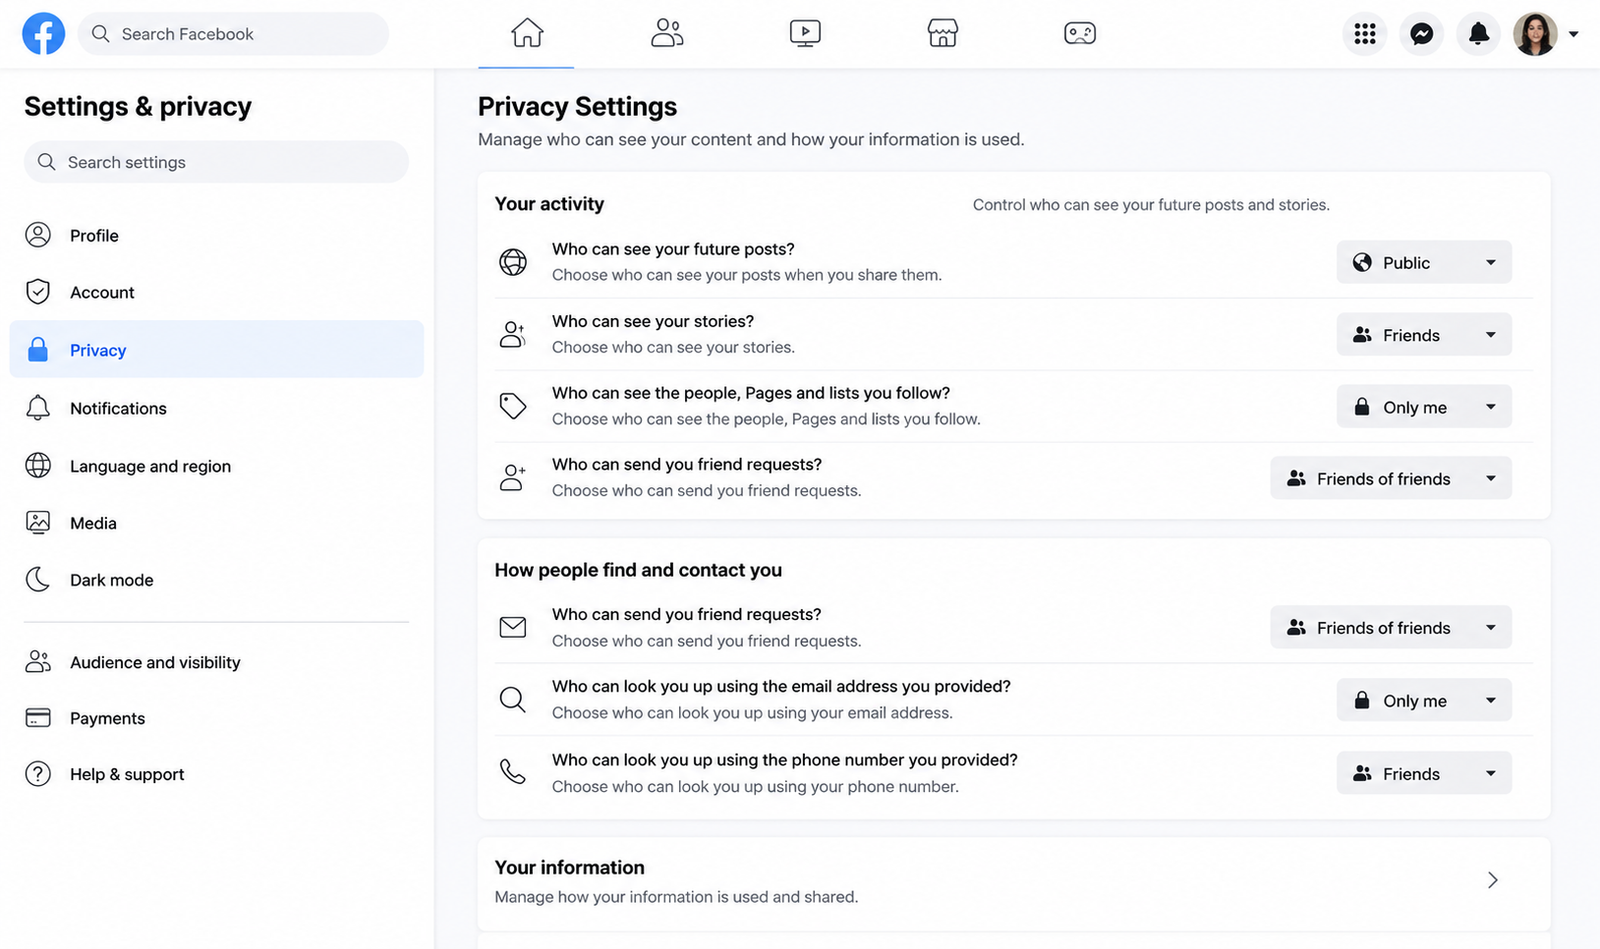Screen dimensions: 1600x949
Task: Open the apps grid menu icon
Action: pos(1365,34)
